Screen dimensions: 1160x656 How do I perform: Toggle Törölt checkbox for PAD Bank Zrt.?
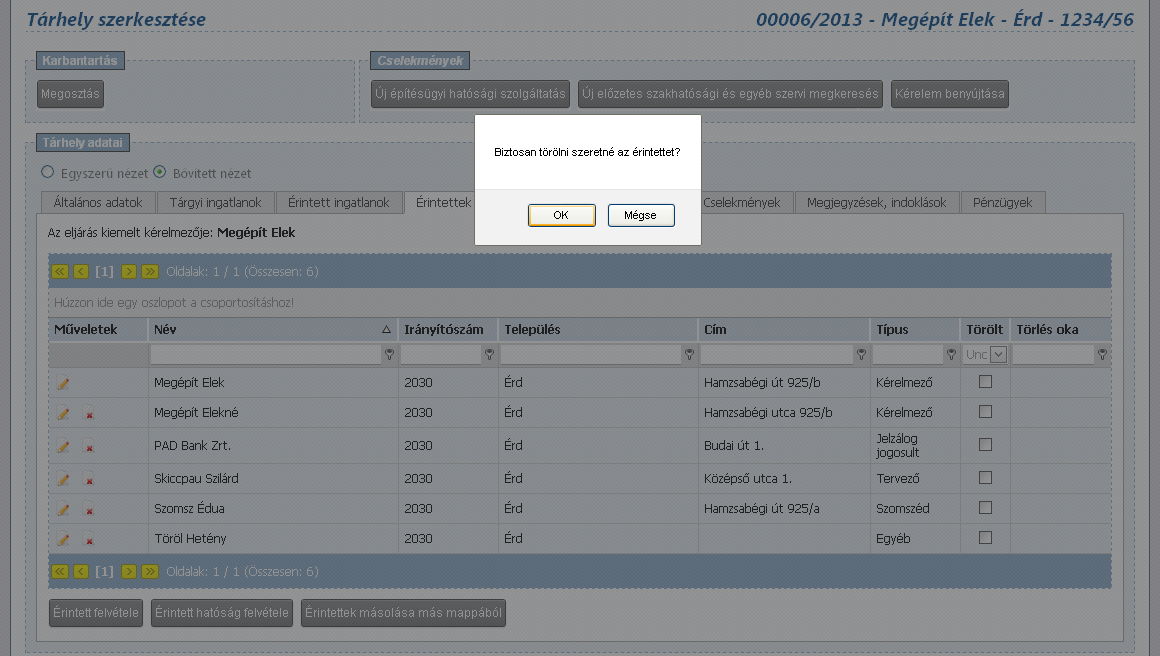click(985, 444)
